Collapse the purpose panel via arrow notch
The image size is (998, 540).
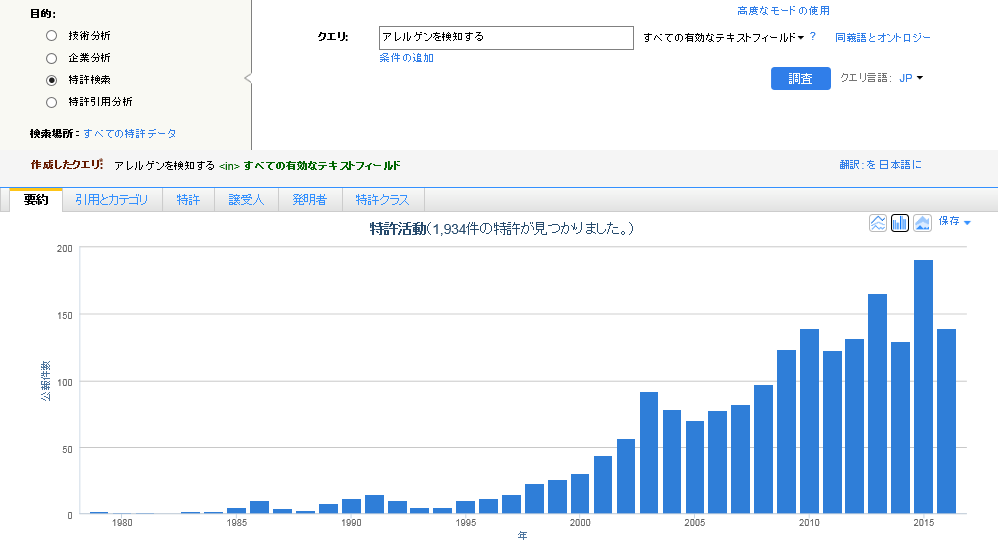pos(248,78)
